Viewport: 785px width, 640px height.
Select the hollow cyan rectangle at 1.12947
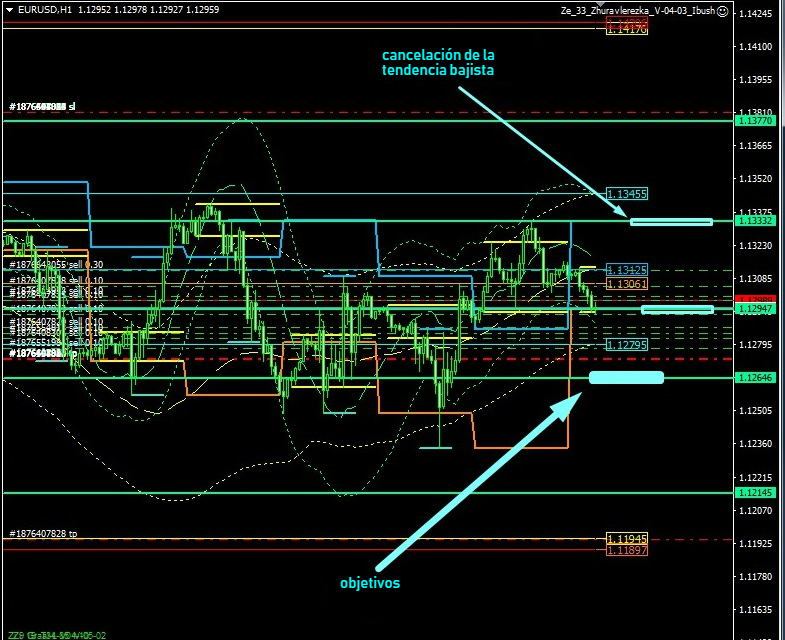click(677, 310)
